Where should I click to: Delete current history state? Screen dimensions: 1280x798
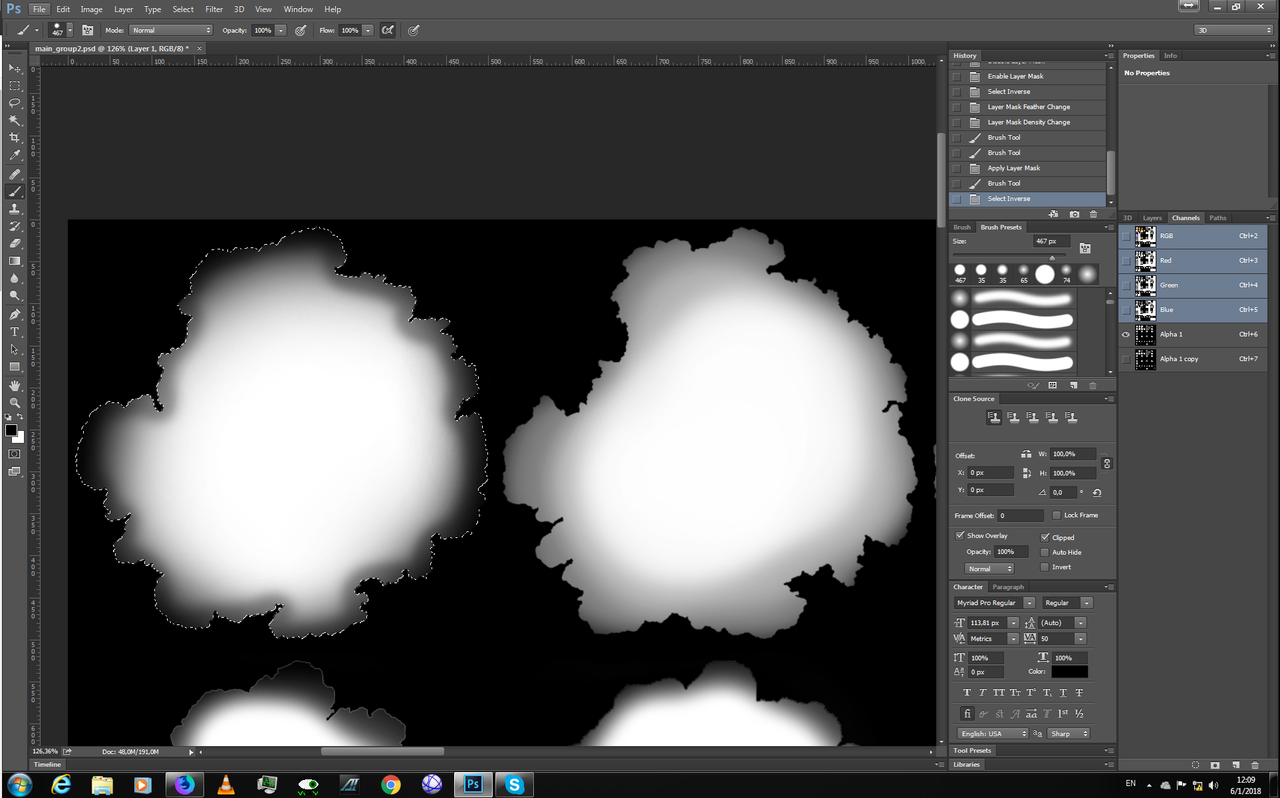(x=1093, y=214)
